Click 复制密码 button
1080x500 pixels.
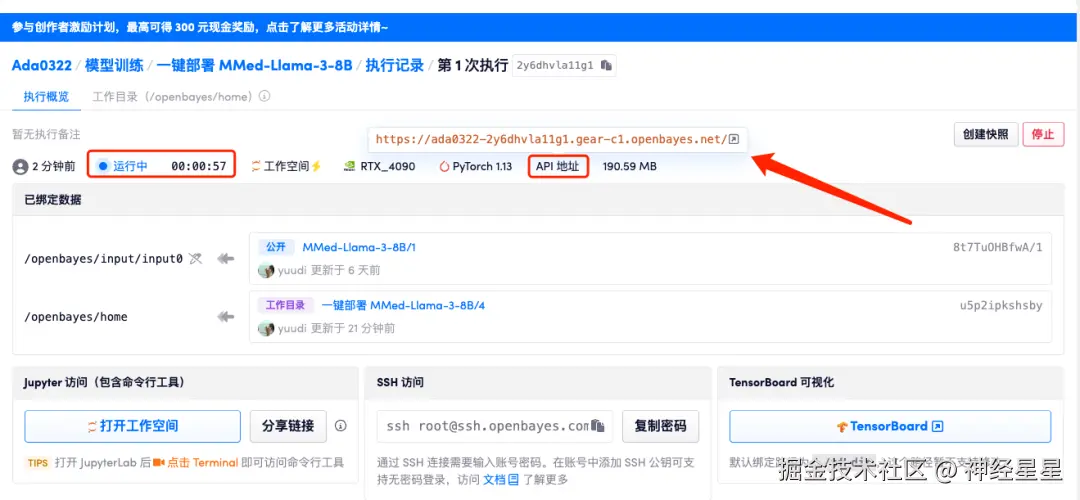[x=661, y=426]
